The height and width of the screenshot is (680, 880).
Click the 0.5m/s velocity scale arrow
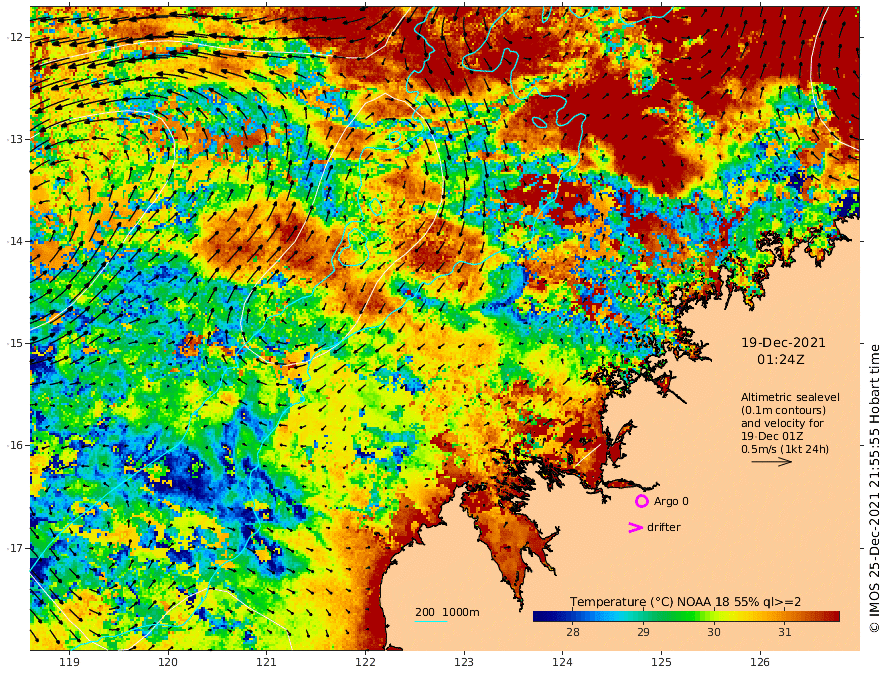click(771, 462)
